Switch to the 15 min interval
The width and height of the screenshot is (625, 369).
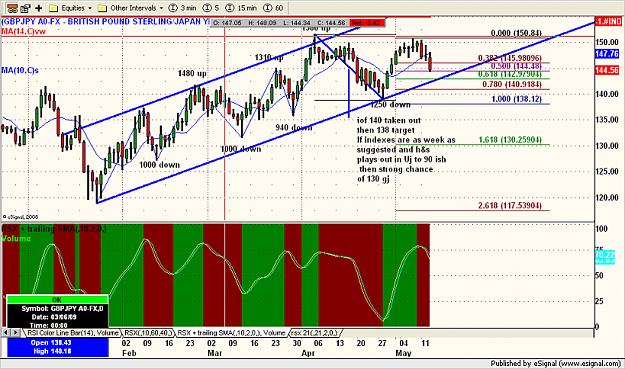click(241, 8)
